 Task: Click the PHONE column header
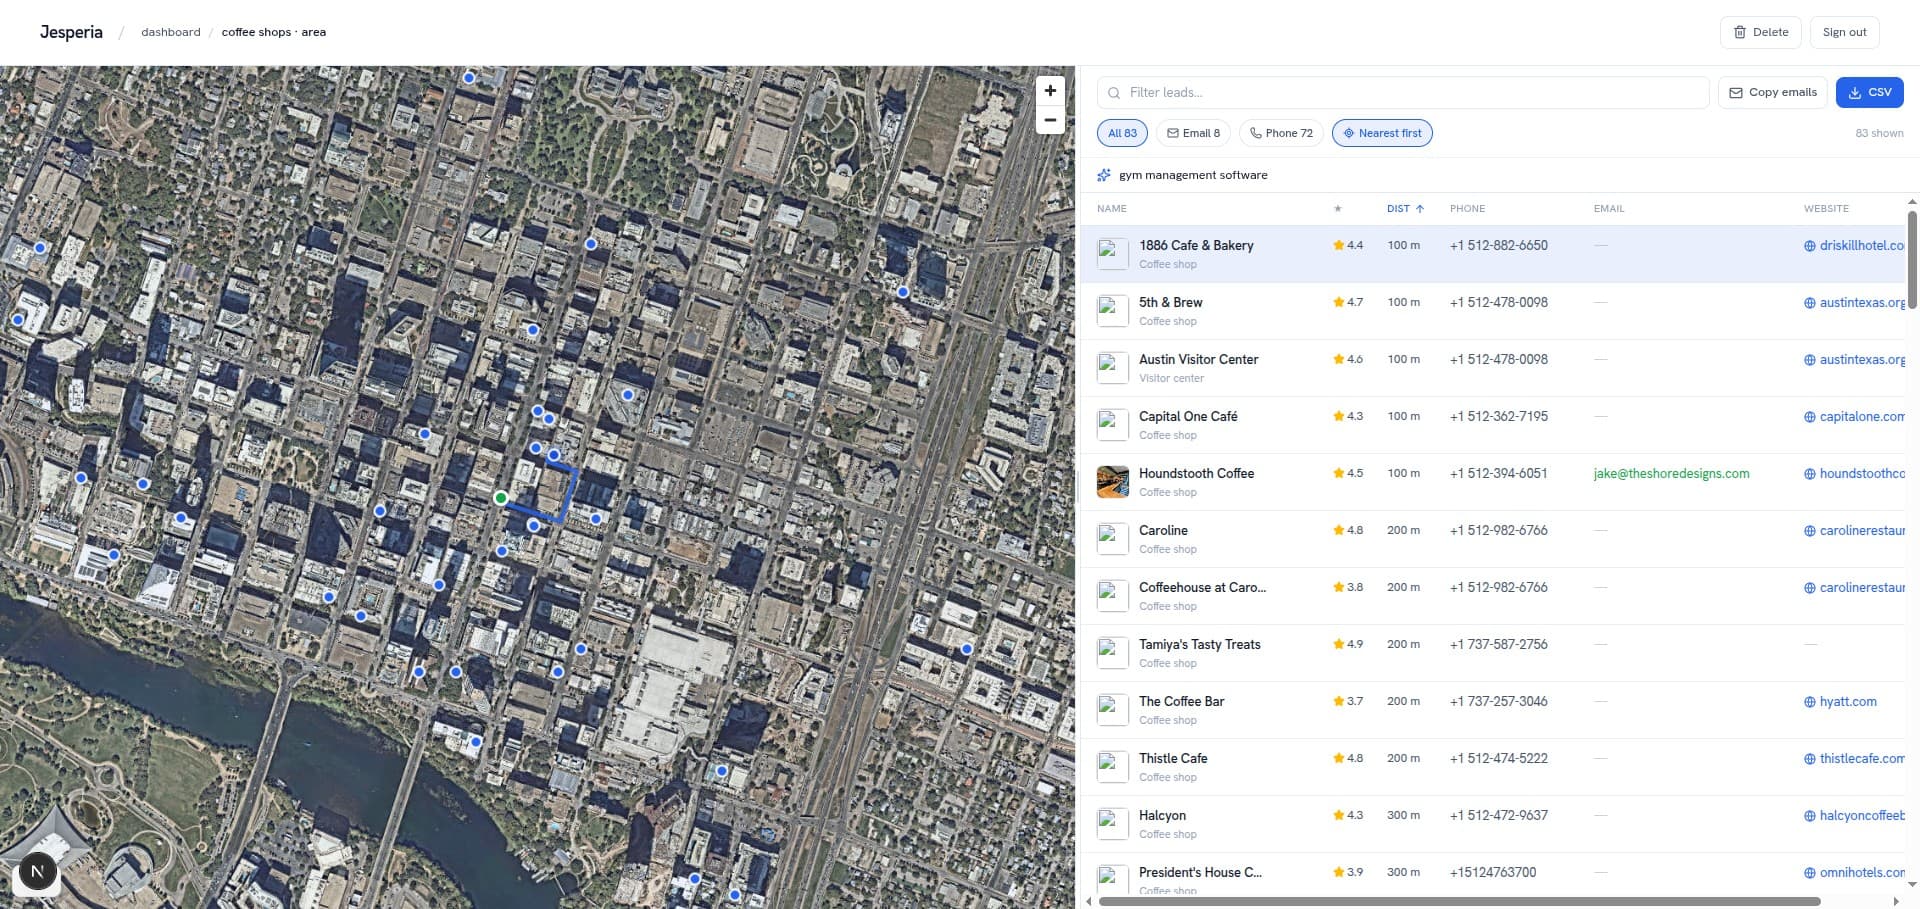[1467, 209]
